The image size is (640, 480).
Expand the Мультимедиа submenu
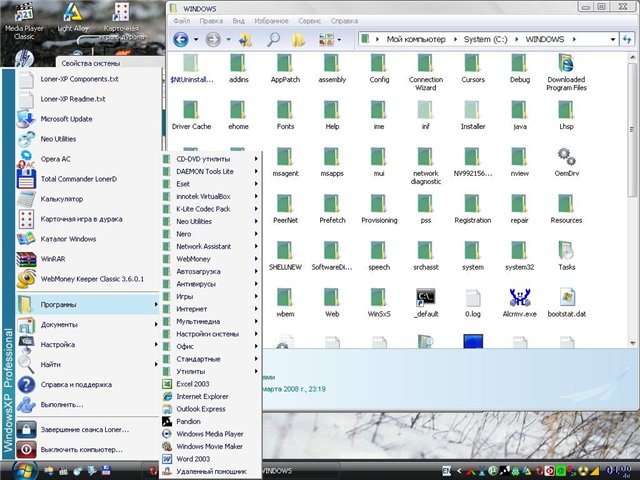211,321
